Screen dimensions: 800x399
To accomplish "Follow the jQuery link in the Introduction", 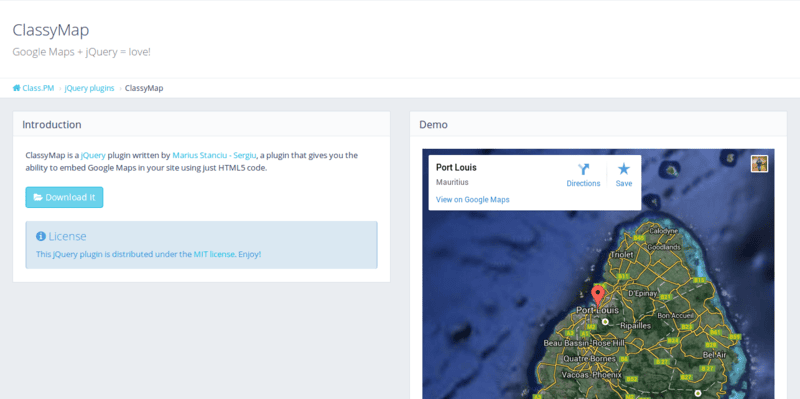I will coord(93,155).
